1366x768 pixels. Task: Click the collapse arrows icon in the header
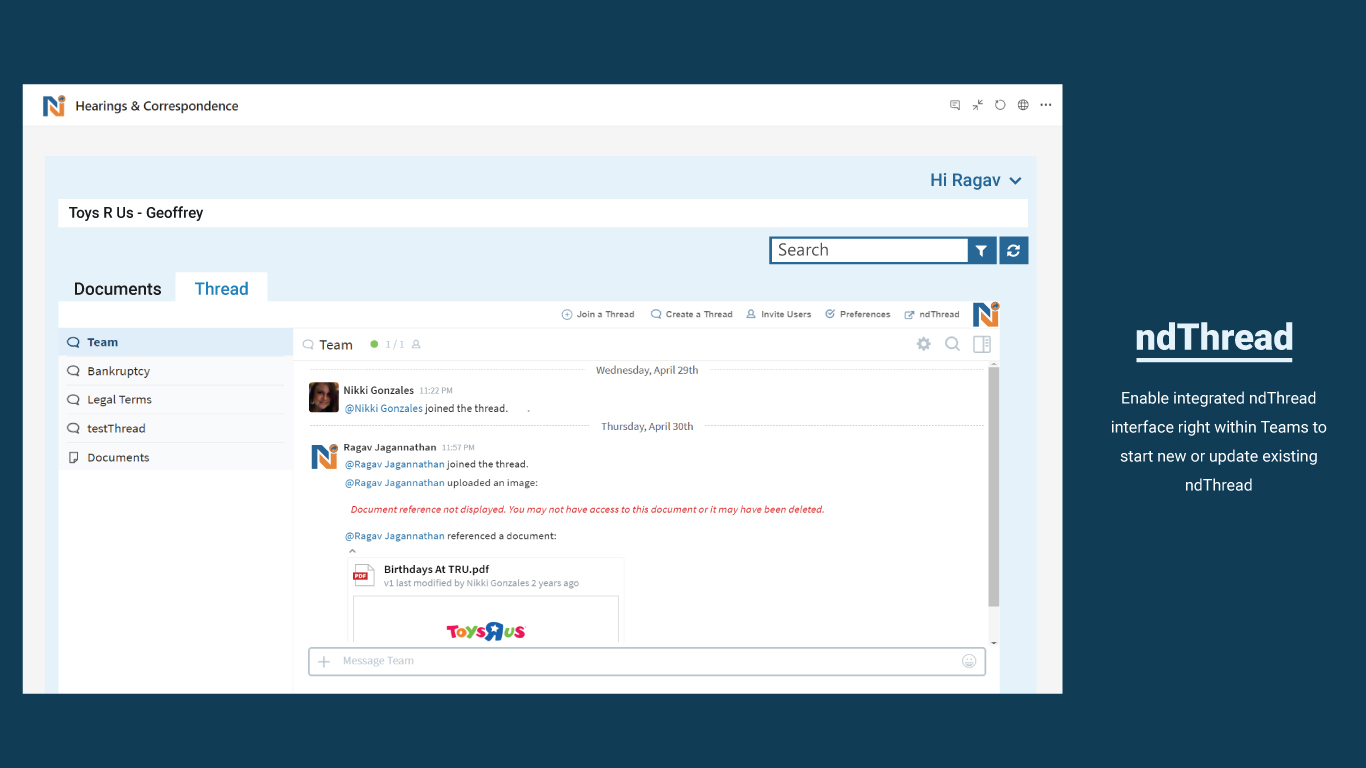(978, 105)
